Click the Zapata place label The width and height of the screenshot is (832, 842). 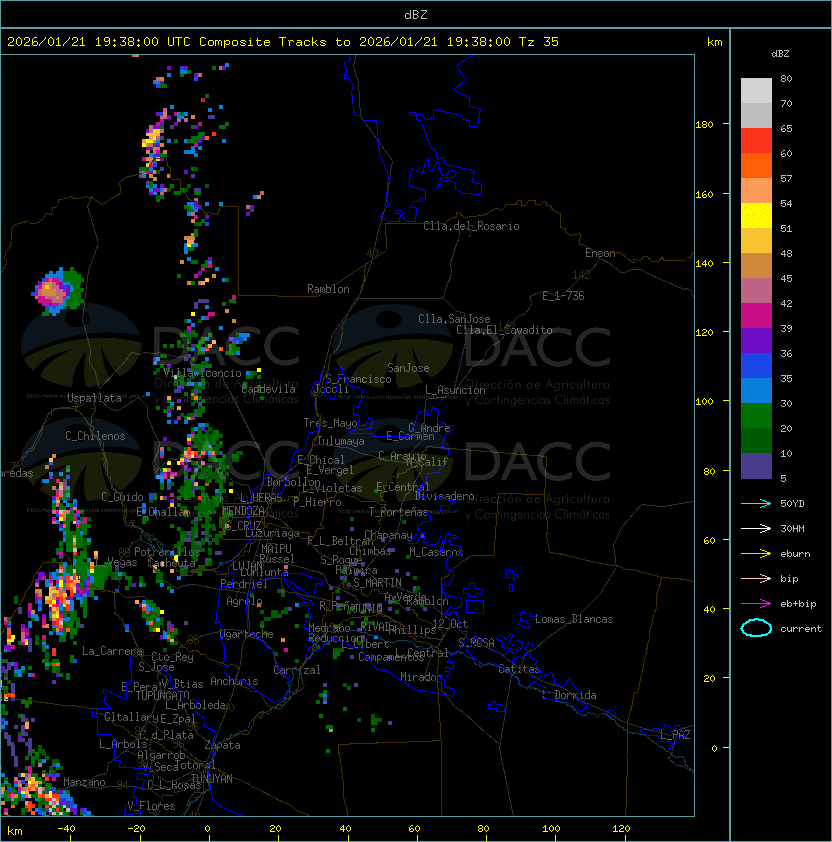tap(222, 745)
